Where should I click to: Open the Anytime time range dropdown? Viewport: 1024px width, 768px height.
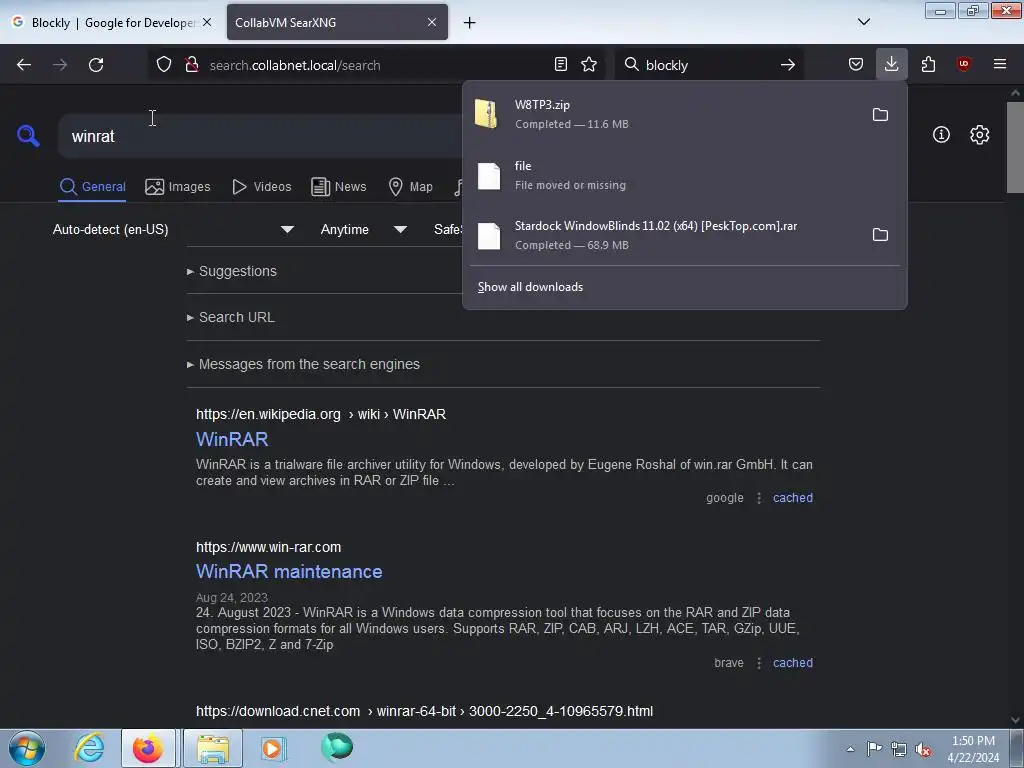tap(363, 229)
